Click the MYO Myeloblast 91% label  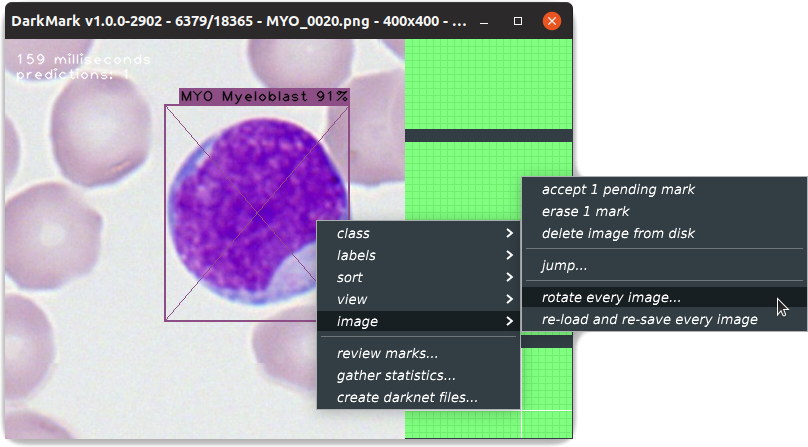pyautogui.click(x=264, y=96)
